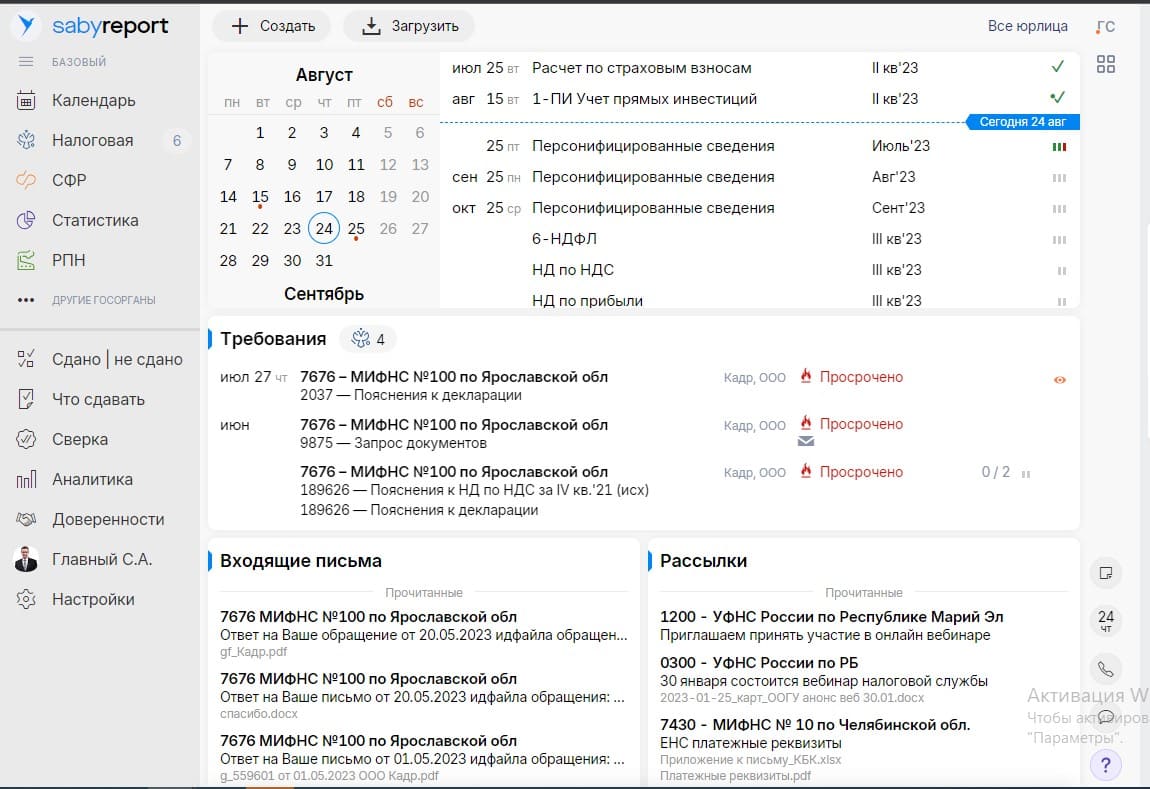Open attachment gf_Кадр.pdf
Image resolution: width=1150 pixels, height=789 pixels.
pos(253,652)
